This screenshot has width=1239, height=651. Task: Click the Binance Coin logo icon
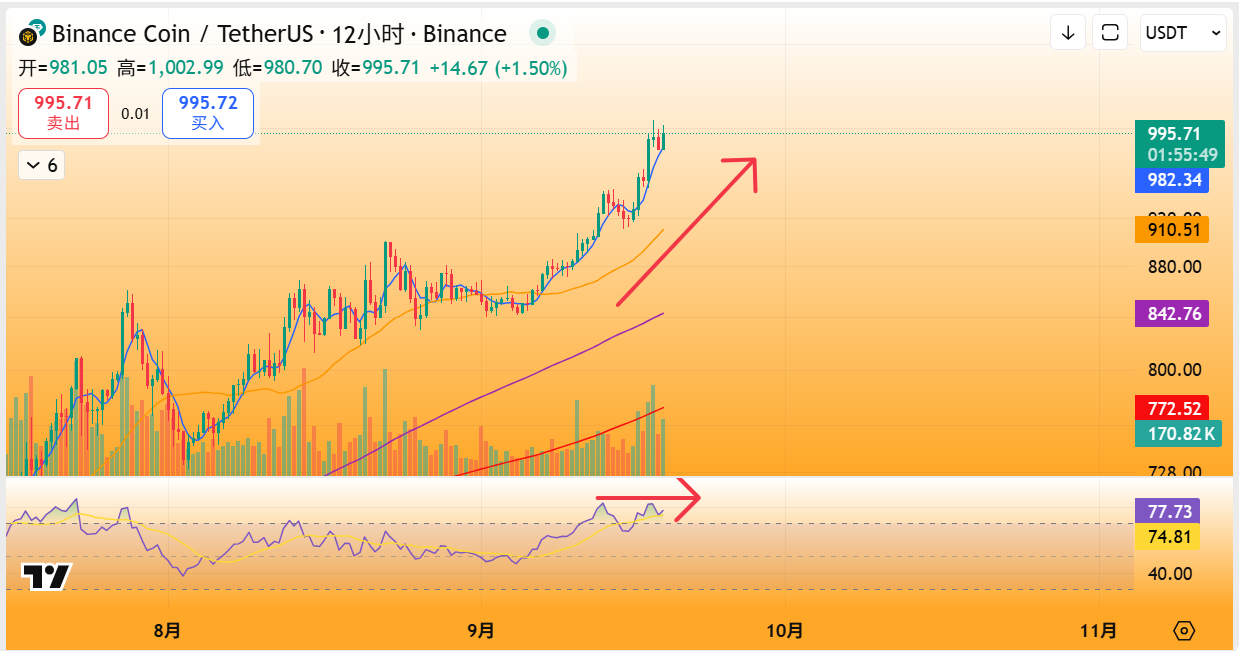click(x=32, y=33)
